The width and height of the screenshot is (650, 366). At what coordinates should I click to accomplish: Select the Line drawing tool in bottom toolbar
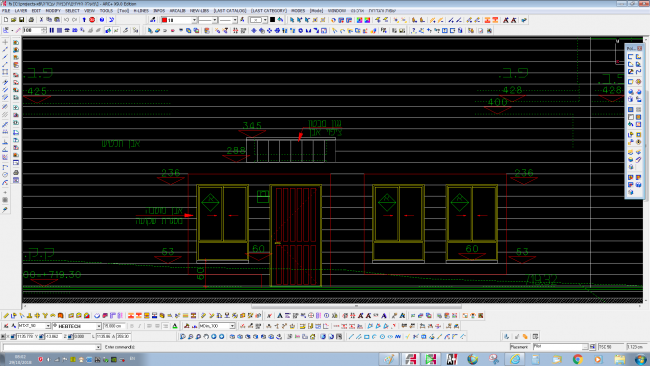(x=351, y=337)
